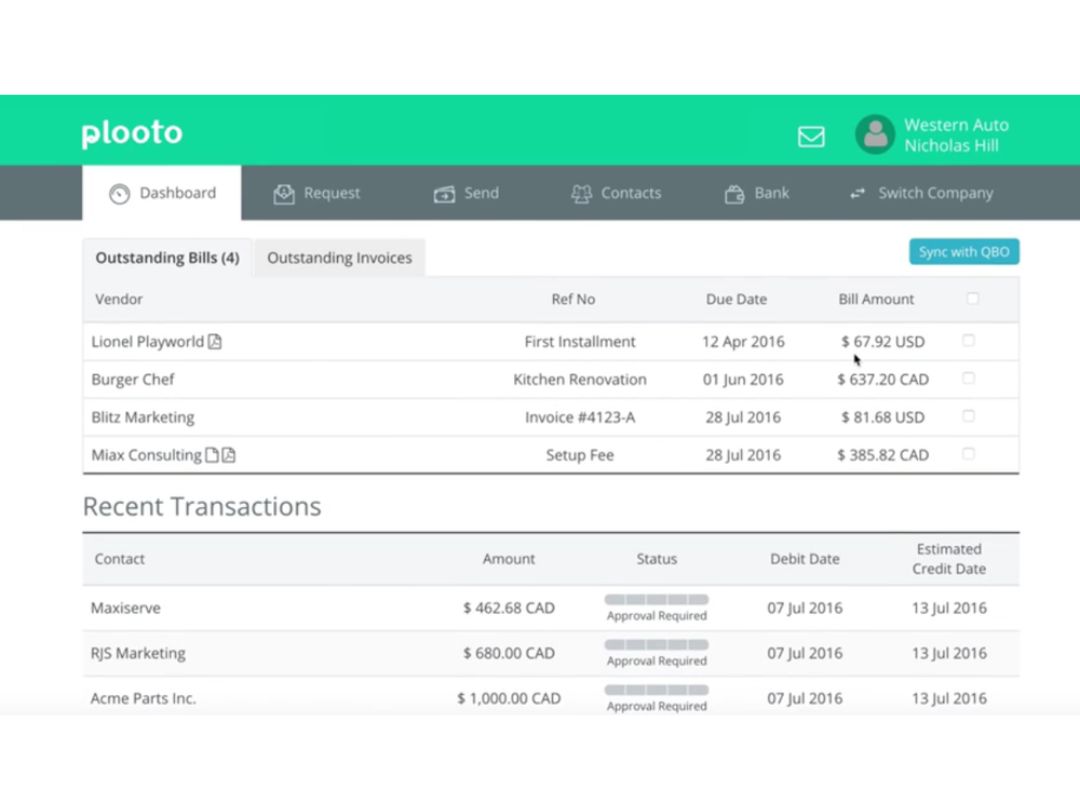Click the Contact column header

pyautogui.click(x=120, y=559)
